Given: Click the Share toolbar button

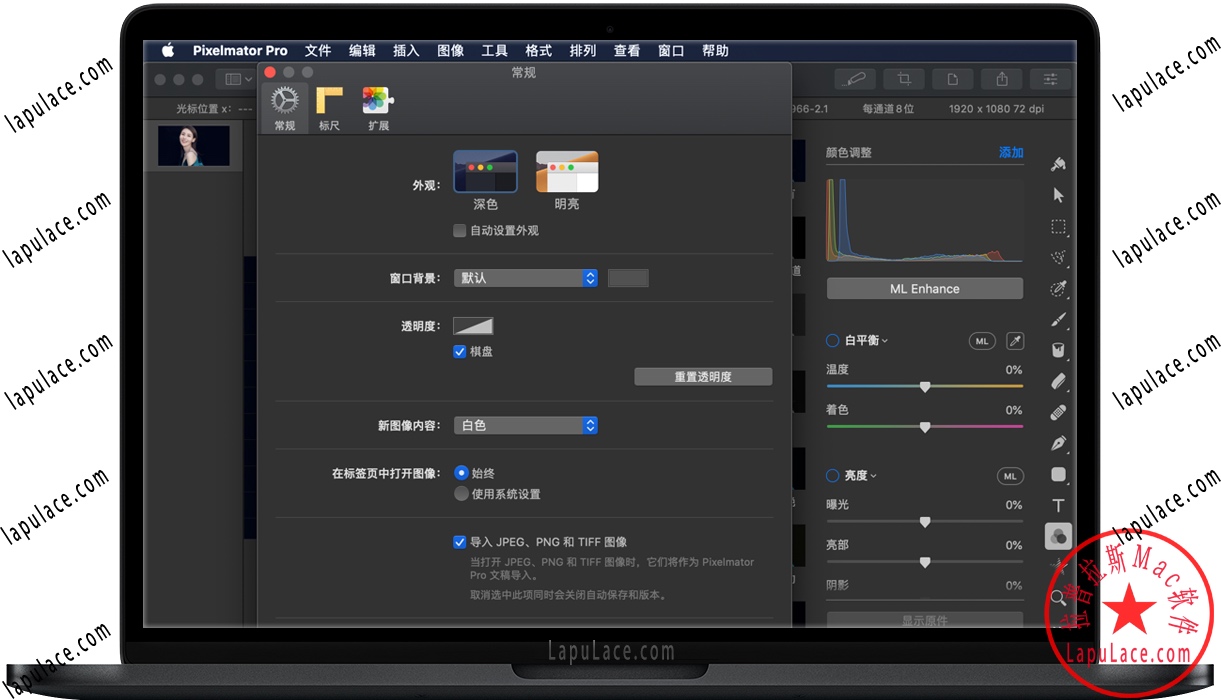Looking at the screenshot, I should tap(1002, 79).
